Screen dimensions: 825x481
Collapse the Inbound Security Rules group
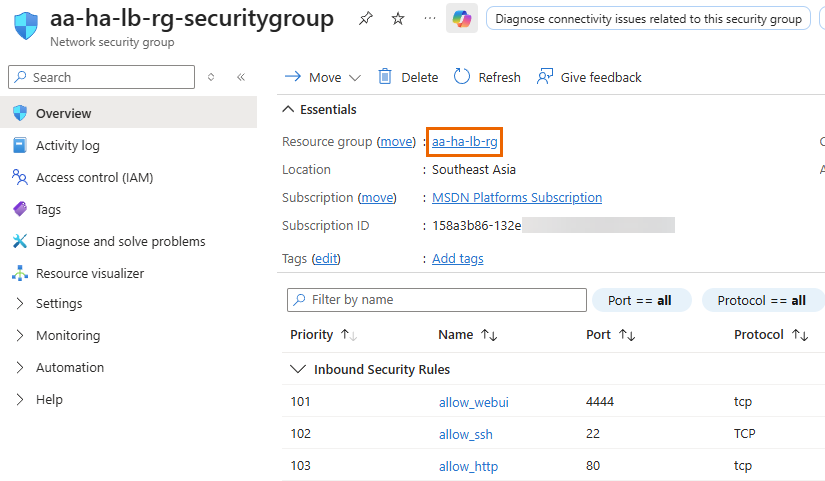point(297,369)
